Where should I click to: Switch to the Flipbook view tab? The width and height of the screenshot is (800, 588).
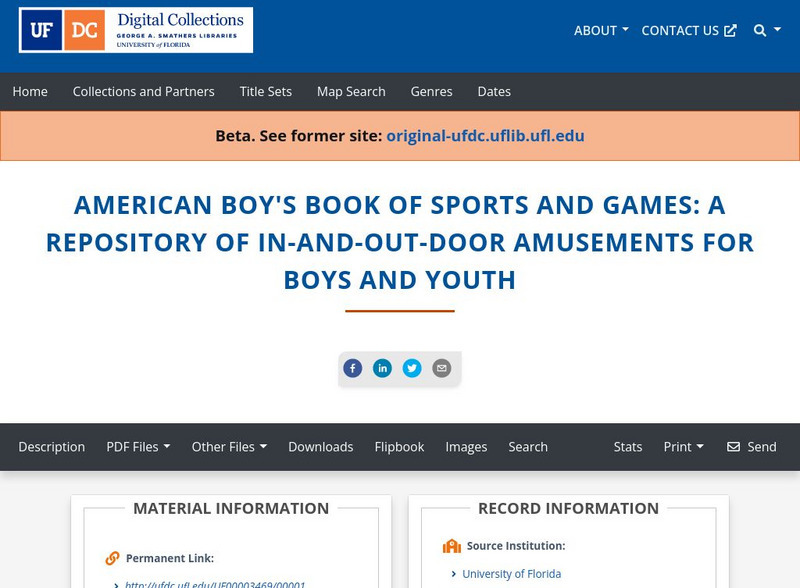(x=399, y=447)
